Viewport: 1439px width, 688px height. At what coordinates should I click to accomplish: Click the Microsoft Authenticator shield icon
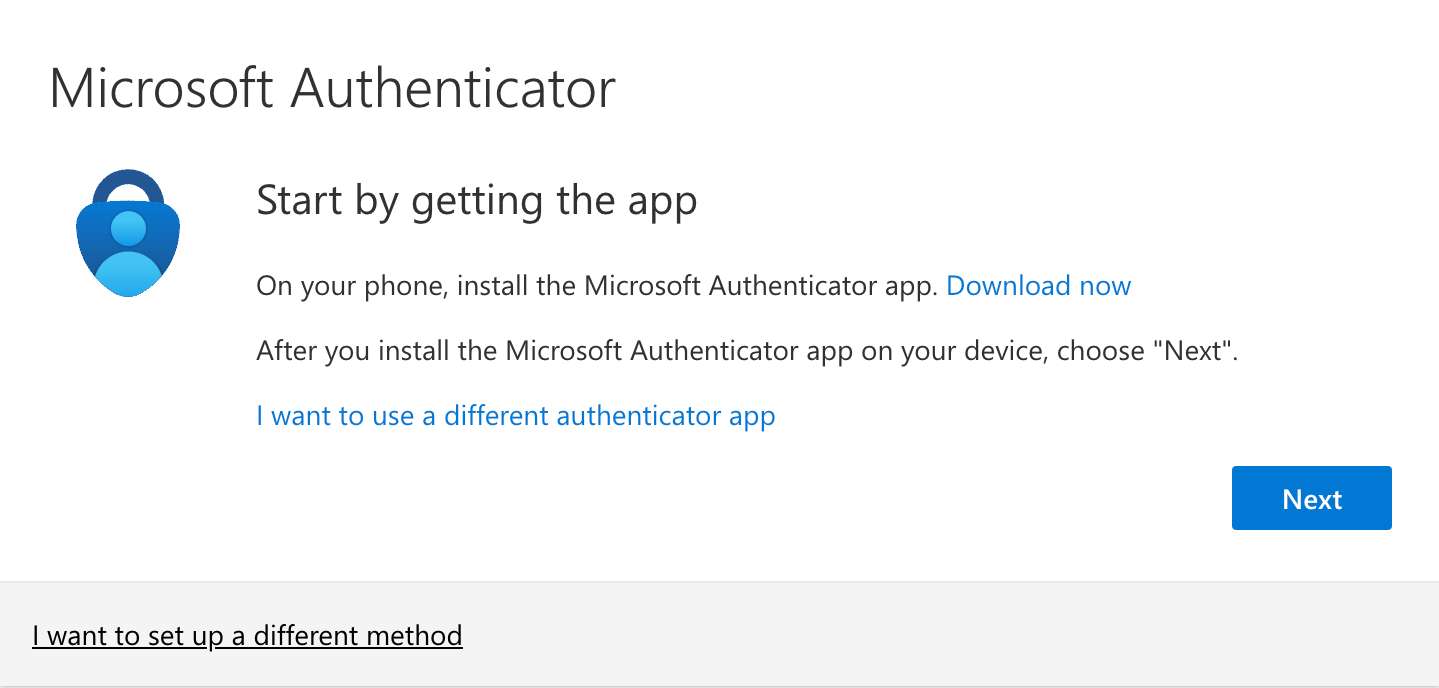(129, 233)
